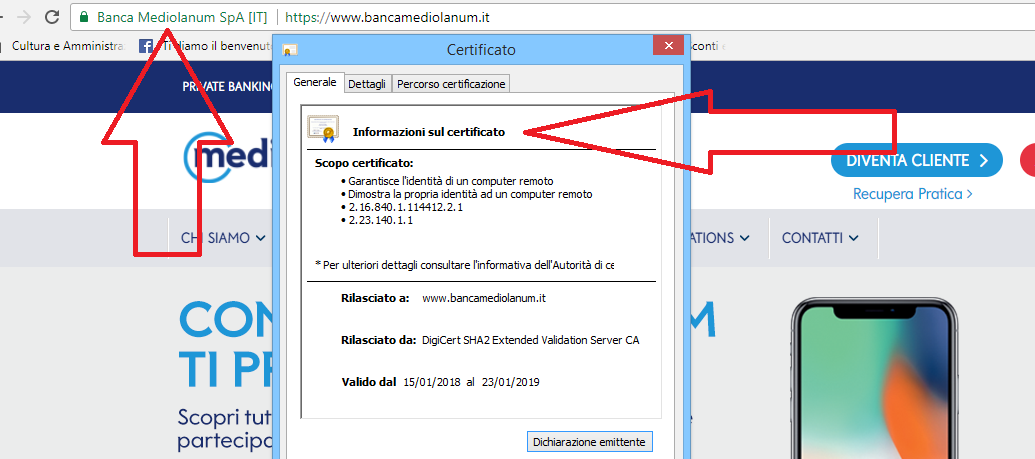Select expiry date 23/01/2019
This screenshot has width=1035, height=459.
tap(510, 381)
